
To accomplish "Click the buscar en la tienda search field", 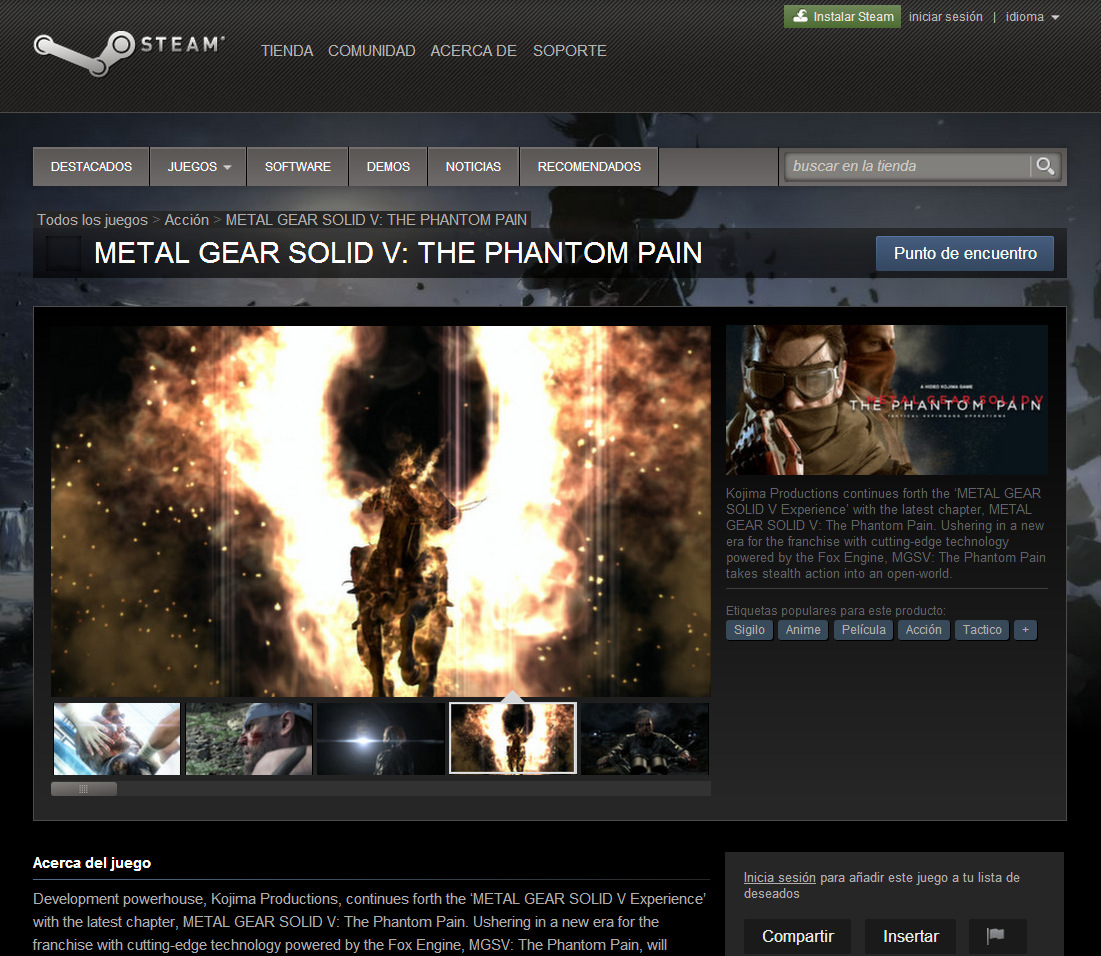I will tap(910, 166).
